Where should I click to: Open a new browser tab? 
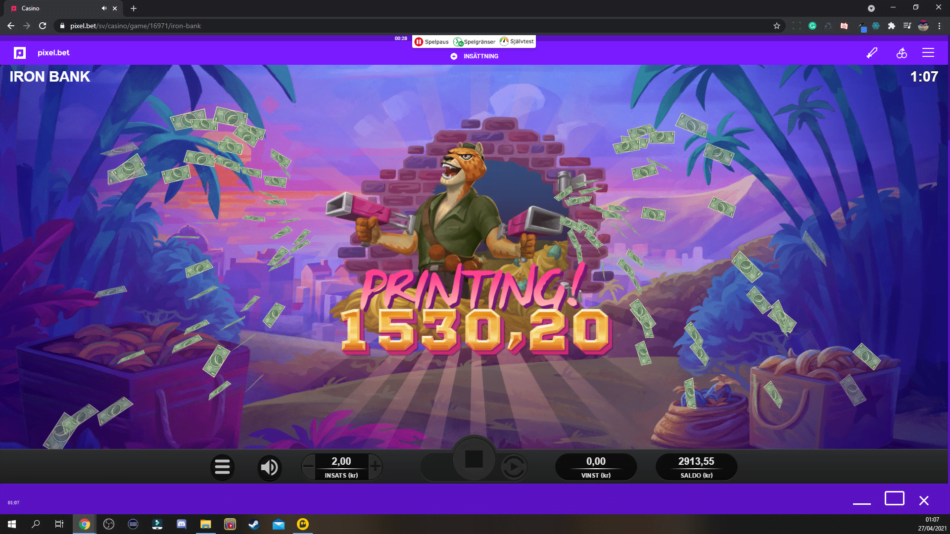point(133,8)
